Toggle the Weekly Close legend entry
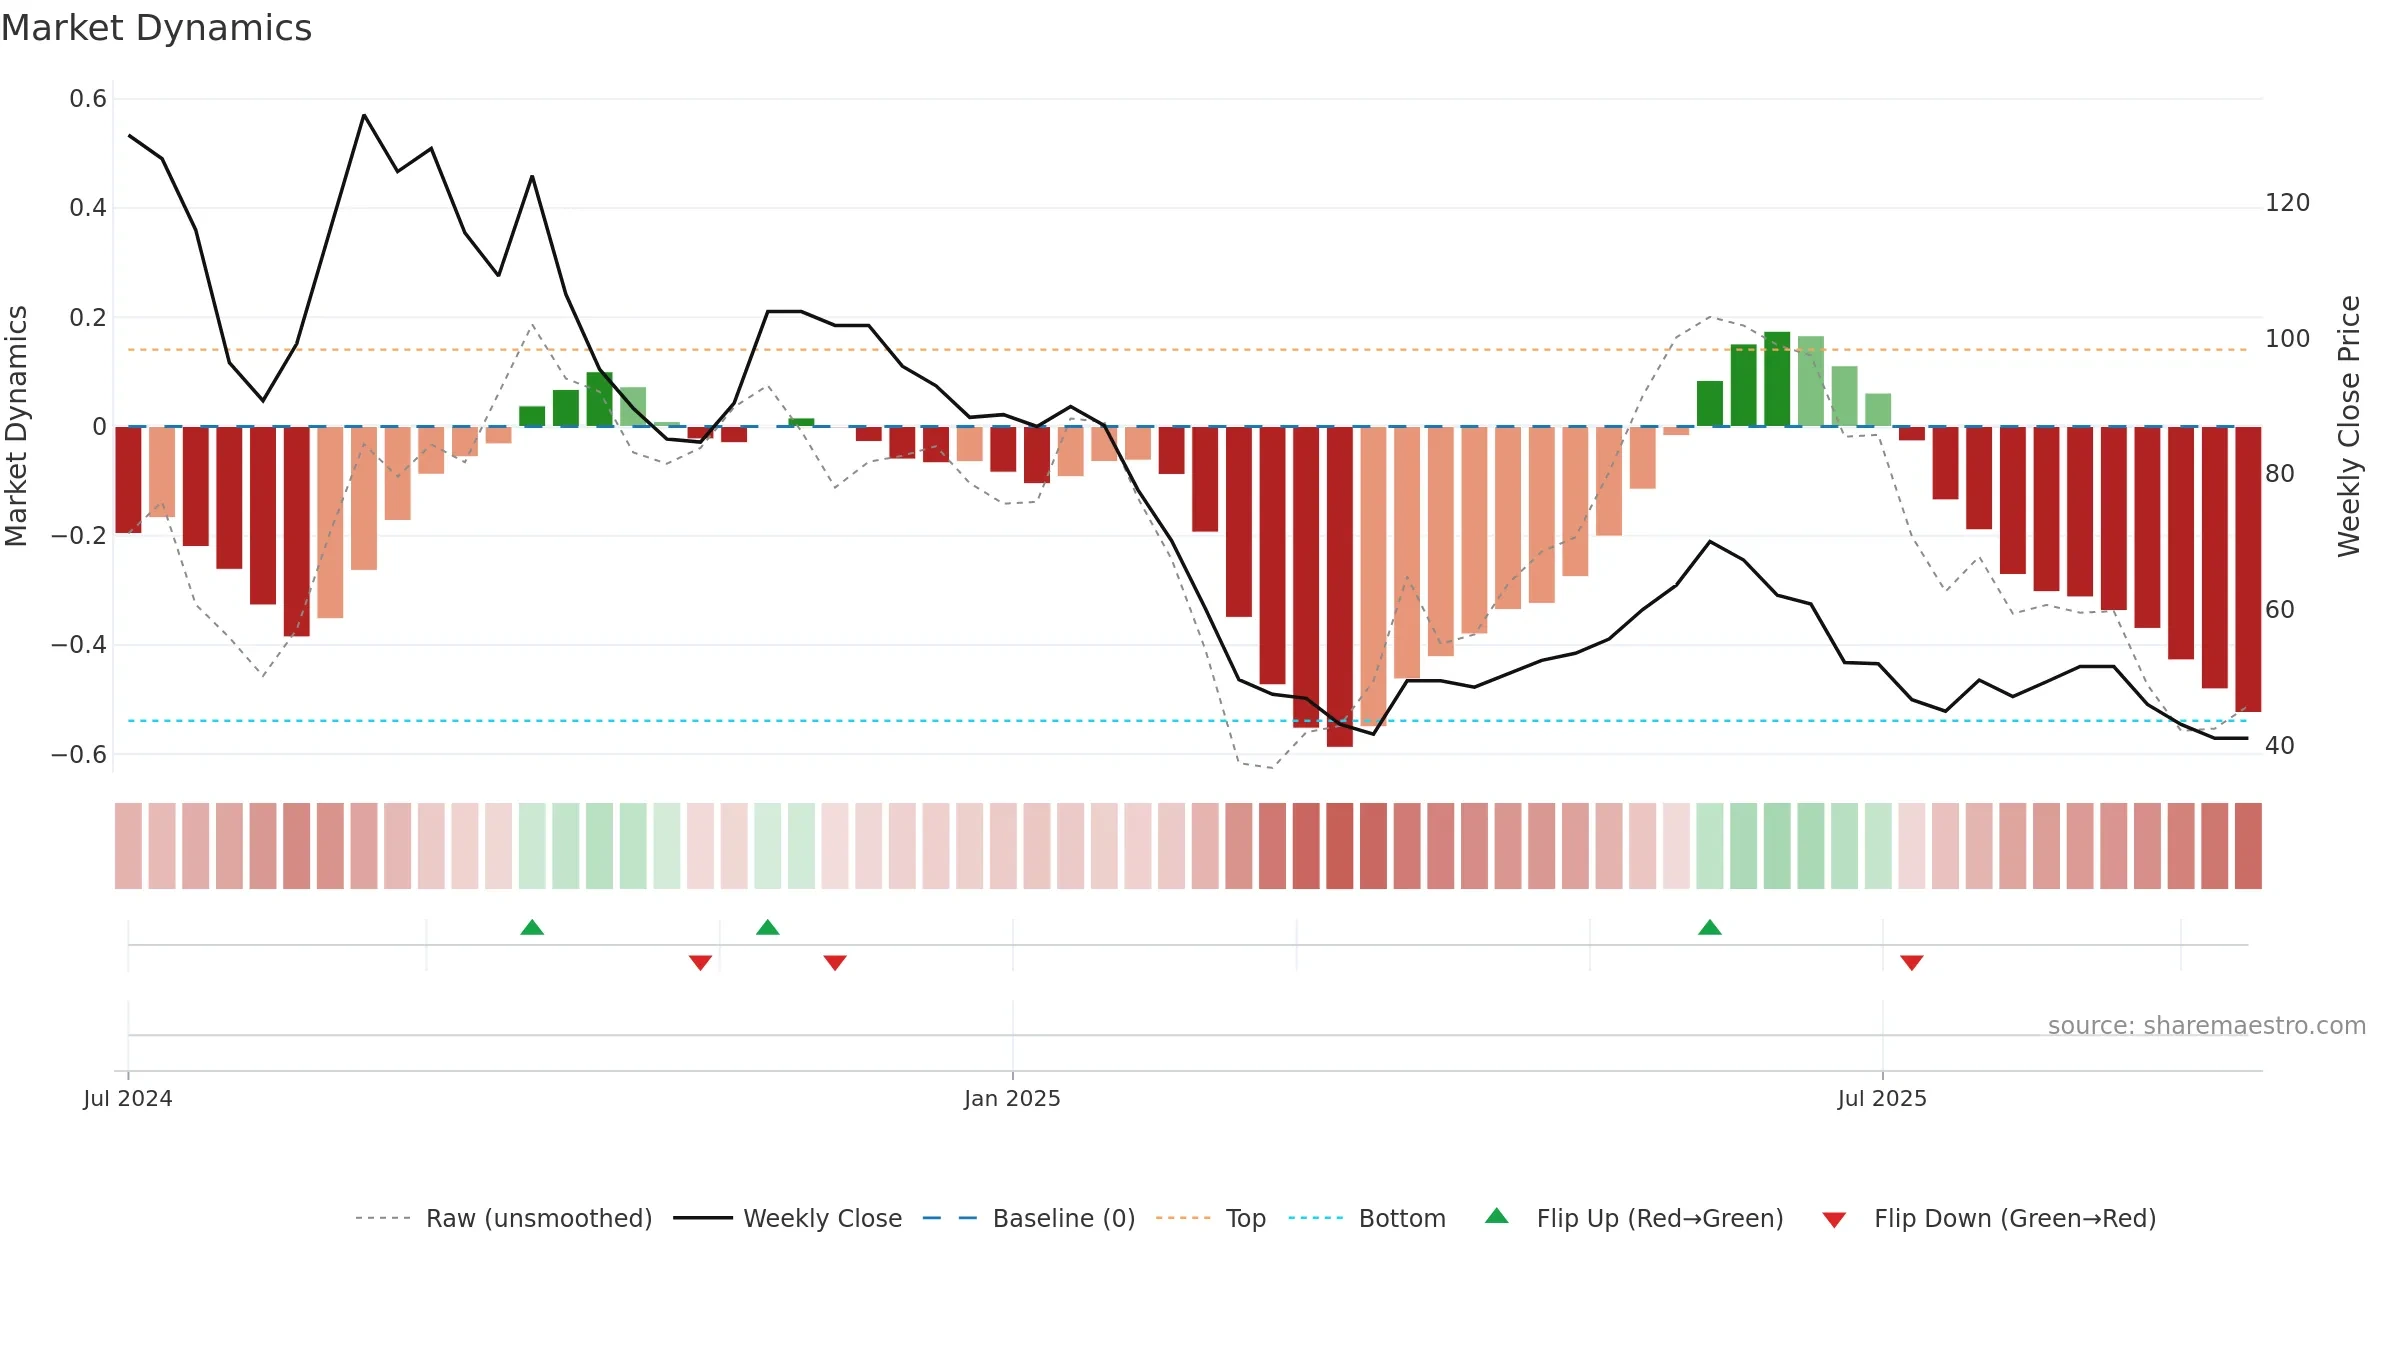The width and height of the screenshot is (2400, 1350). [x=788, y=1218]
